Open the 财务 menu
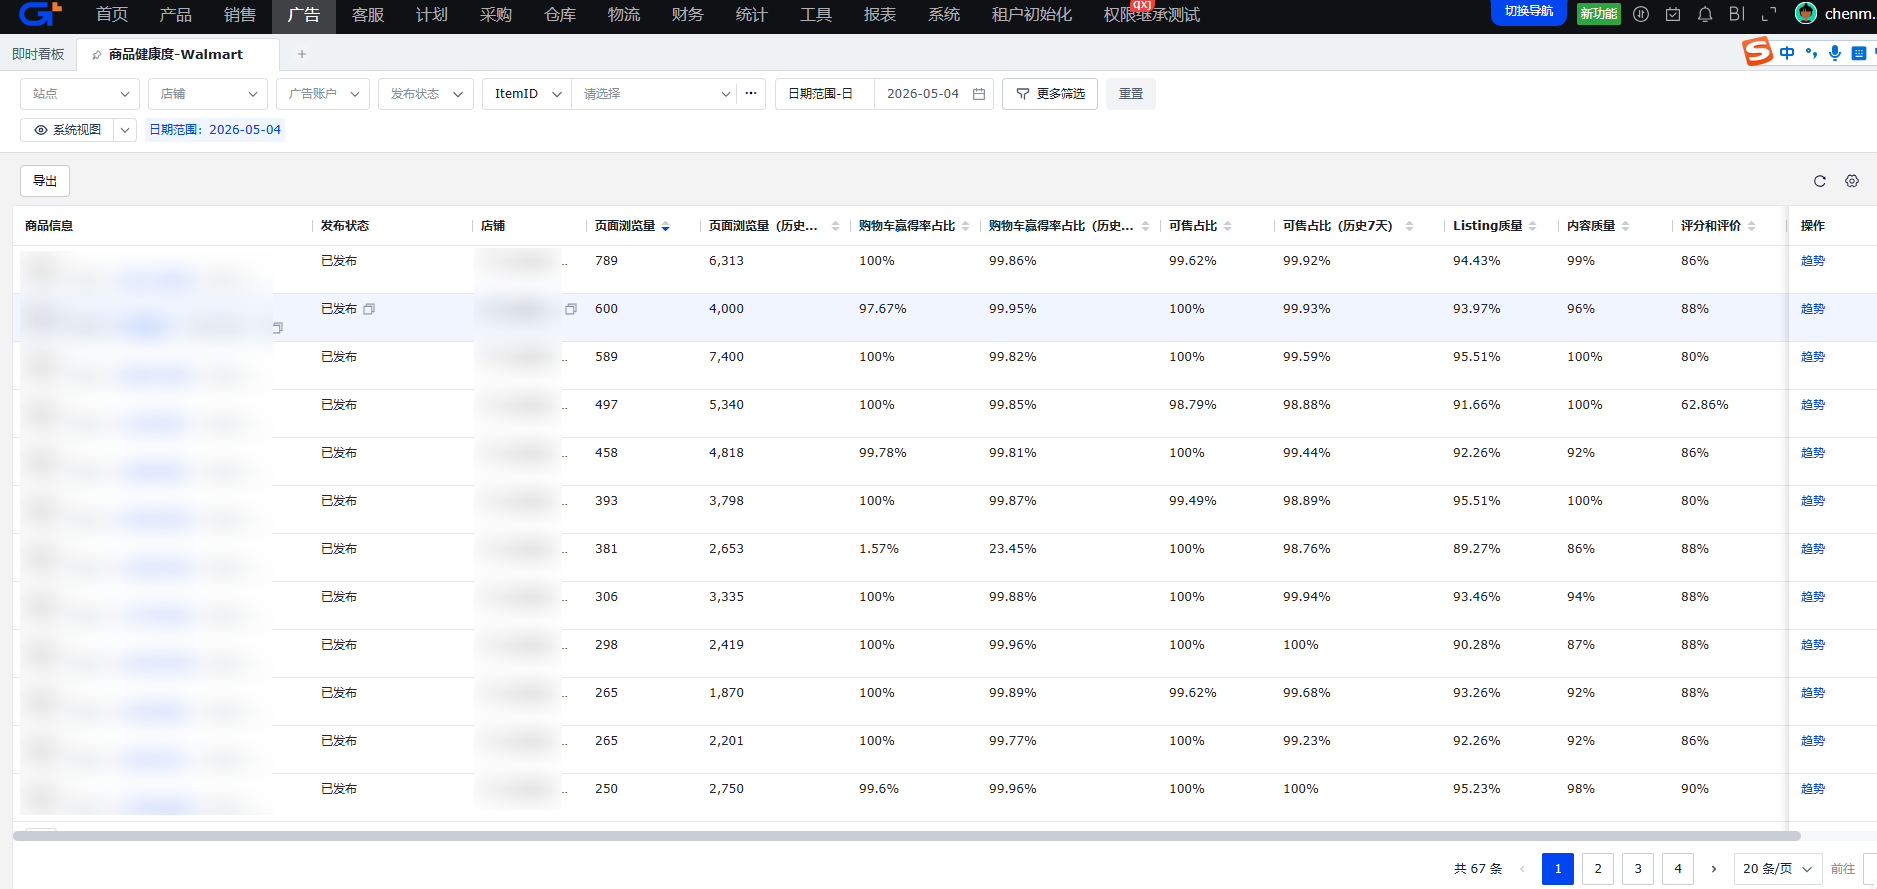Viewport: 1877px width, 889px height. click(x=688, y=15)
